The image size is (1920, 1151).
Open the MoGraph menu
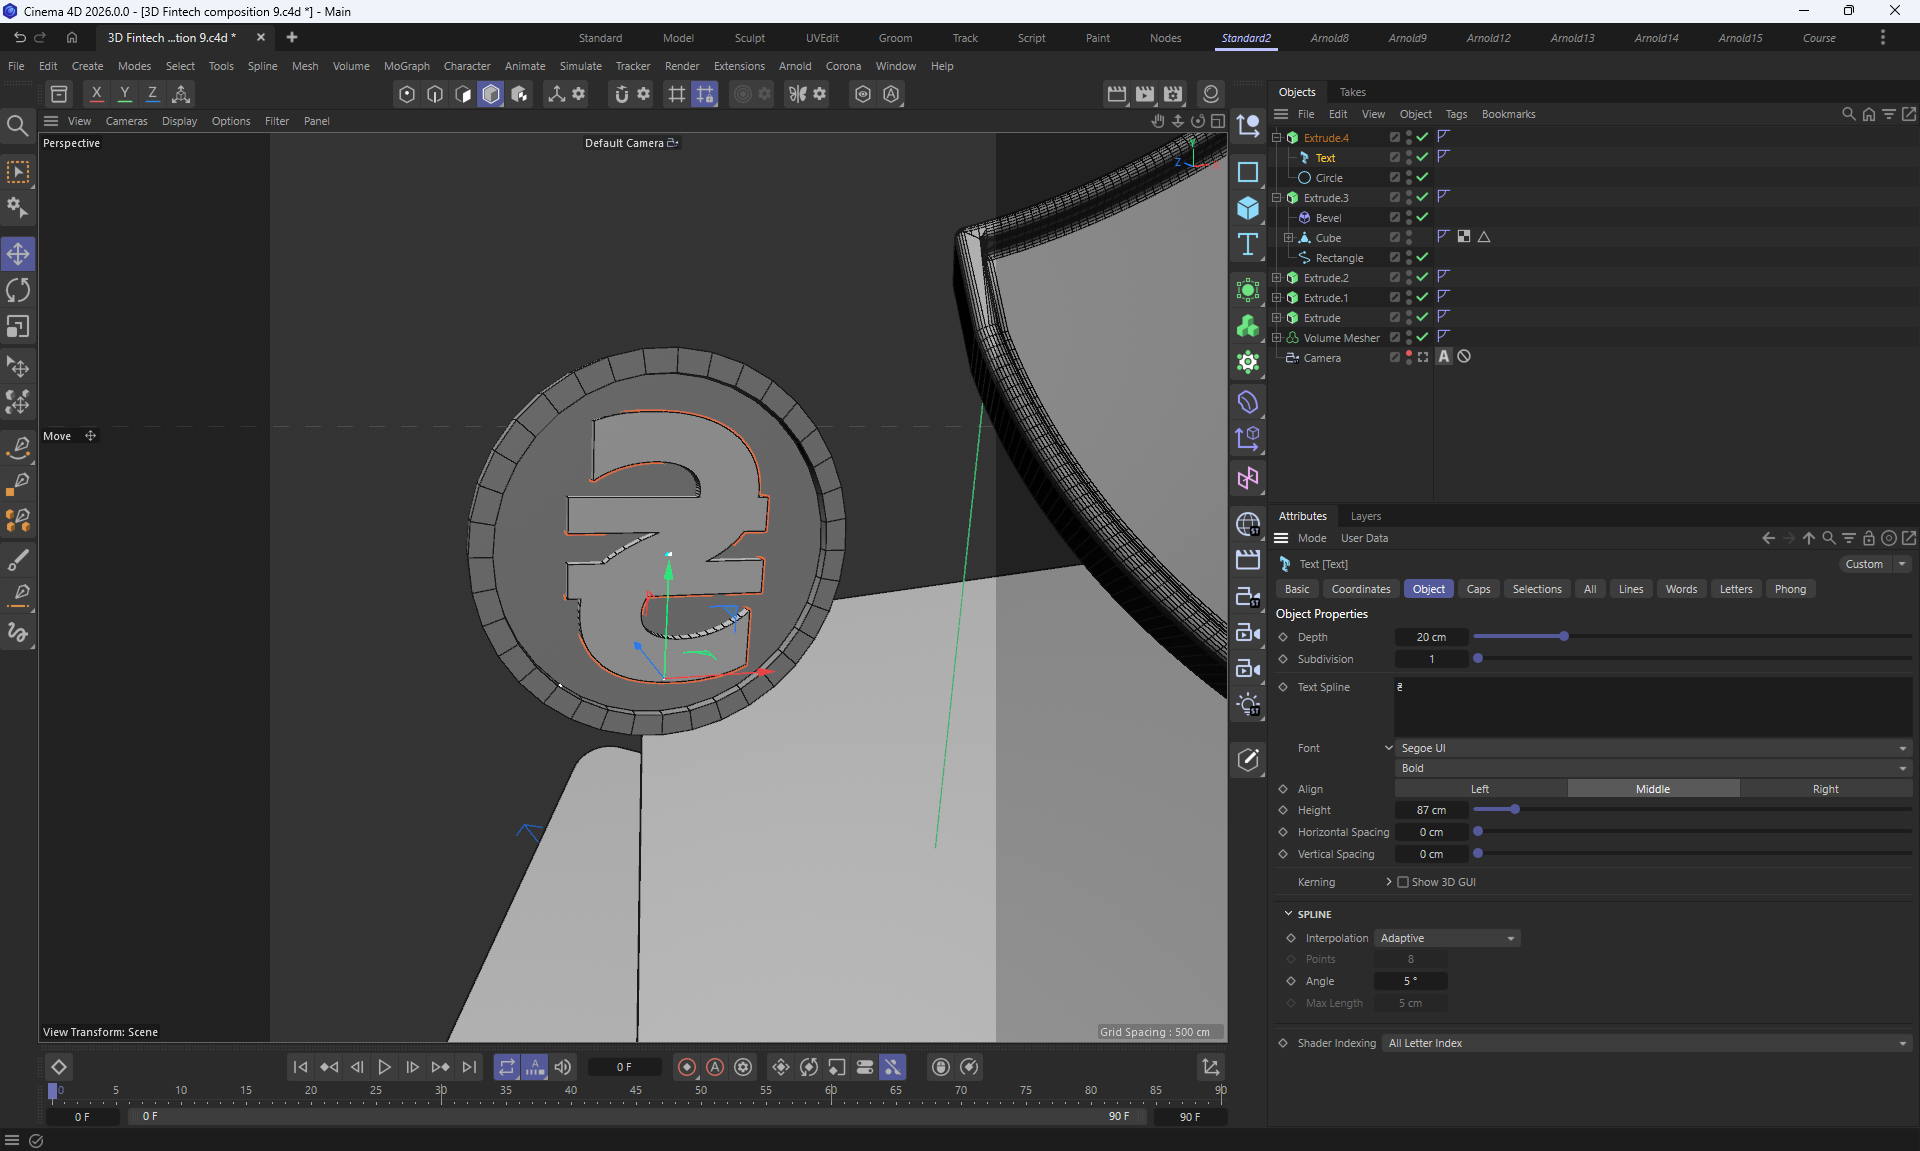click(406, 66)
